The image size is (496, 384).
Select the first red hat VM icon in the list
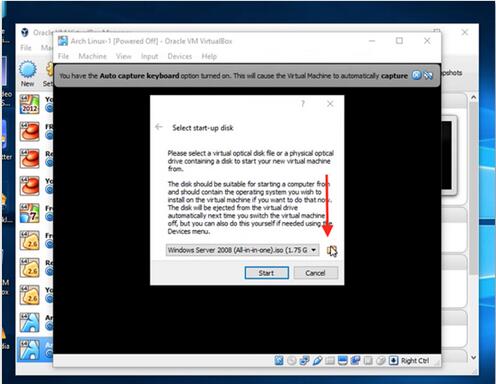click(x=29, y=131)
